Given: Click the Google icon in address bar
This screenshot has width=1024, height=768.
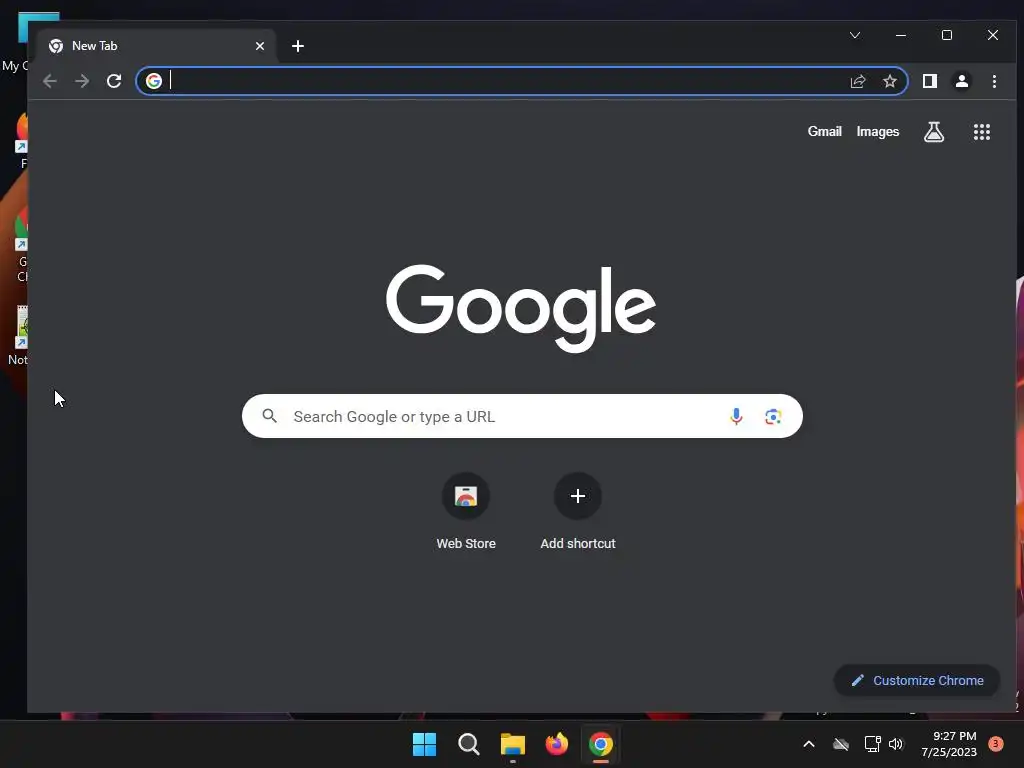Looking at the screenshot, I should coord(154,81).
